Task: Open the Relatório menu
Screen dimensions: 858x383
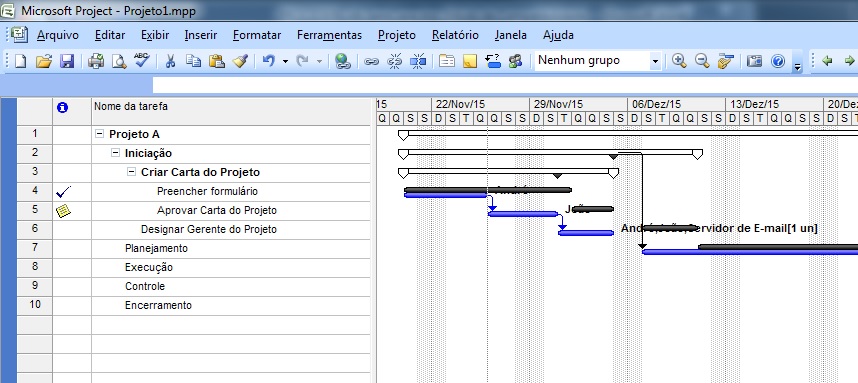Action: (x=455, y=35)
